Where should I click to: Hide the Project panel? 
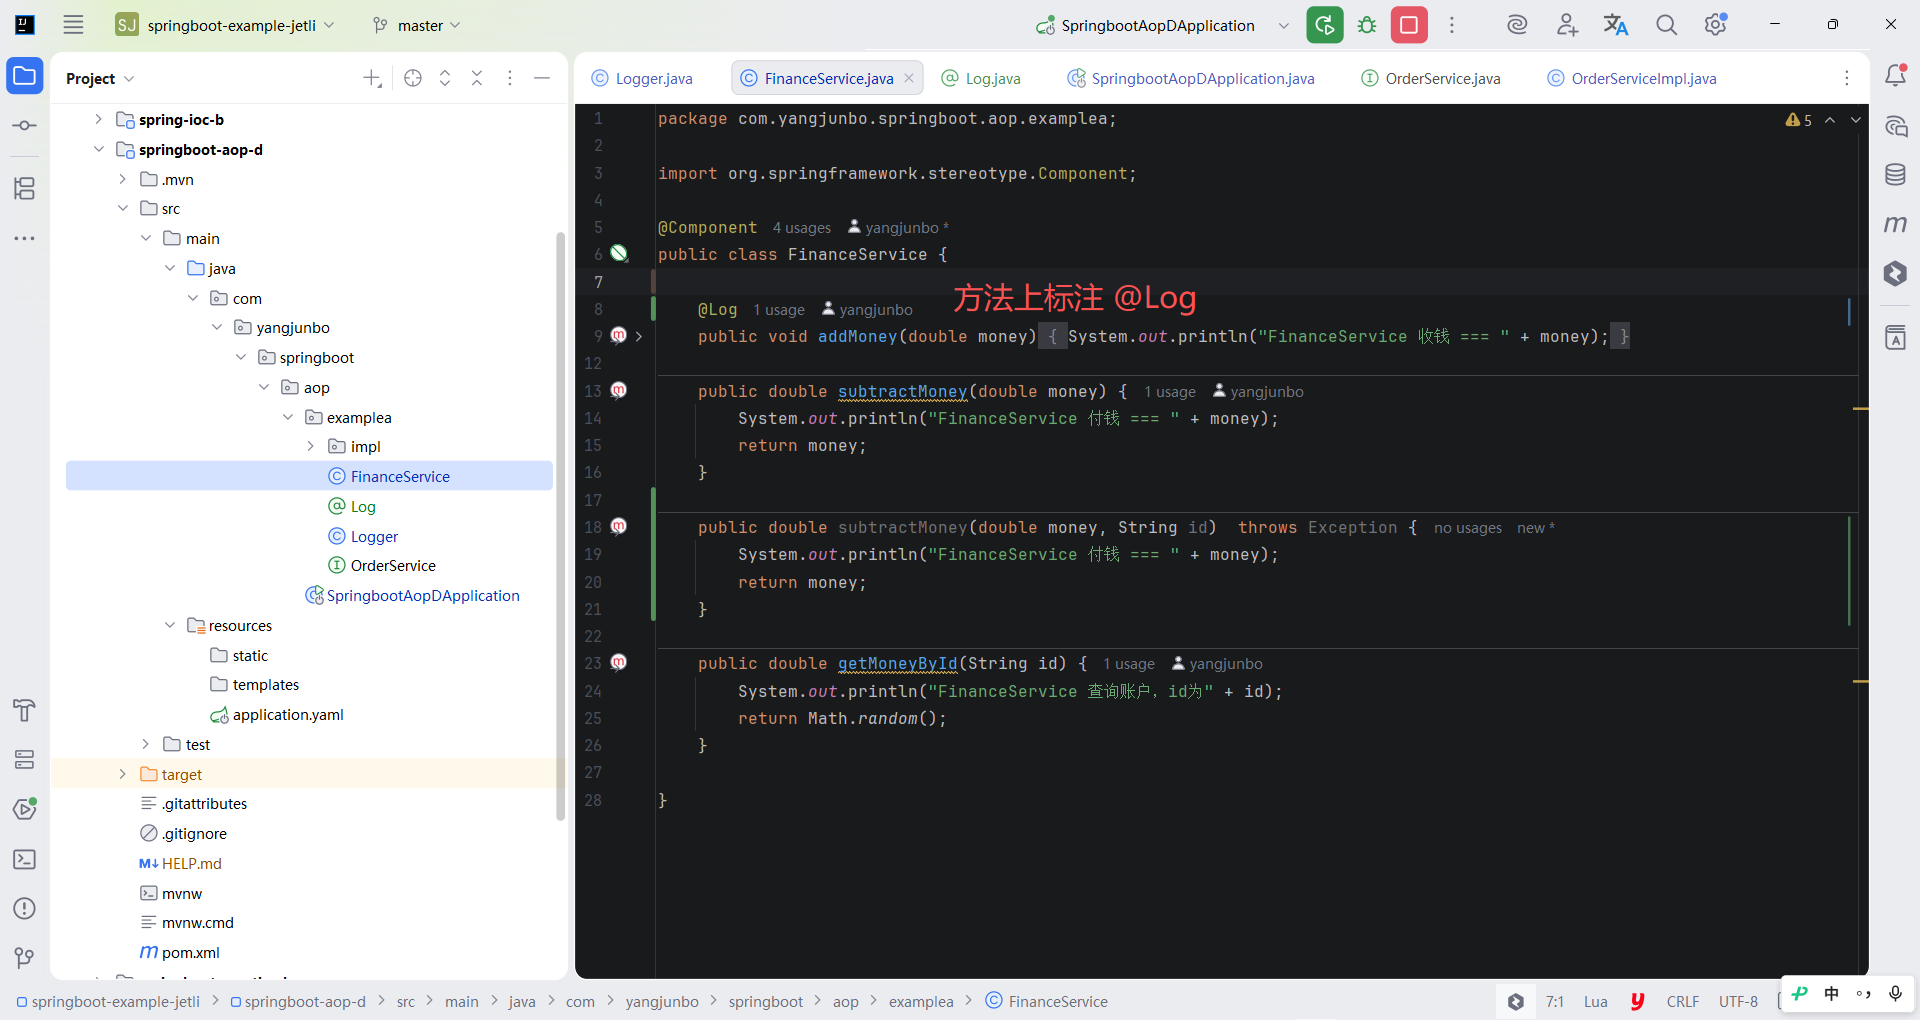click(x=542, y=78)
